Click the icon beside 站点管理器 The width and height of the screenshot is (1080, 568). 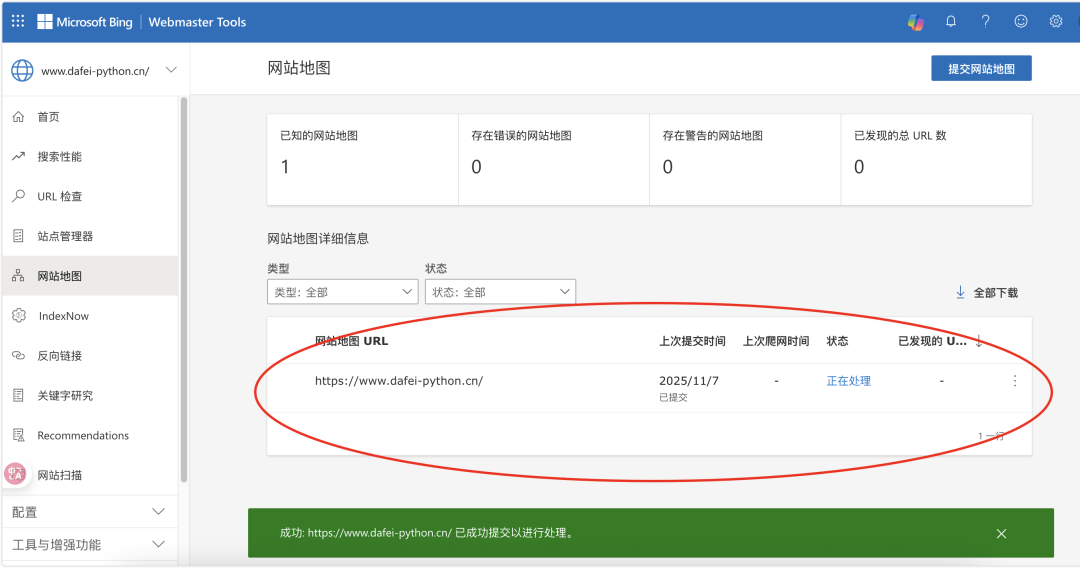coord(19,236)
